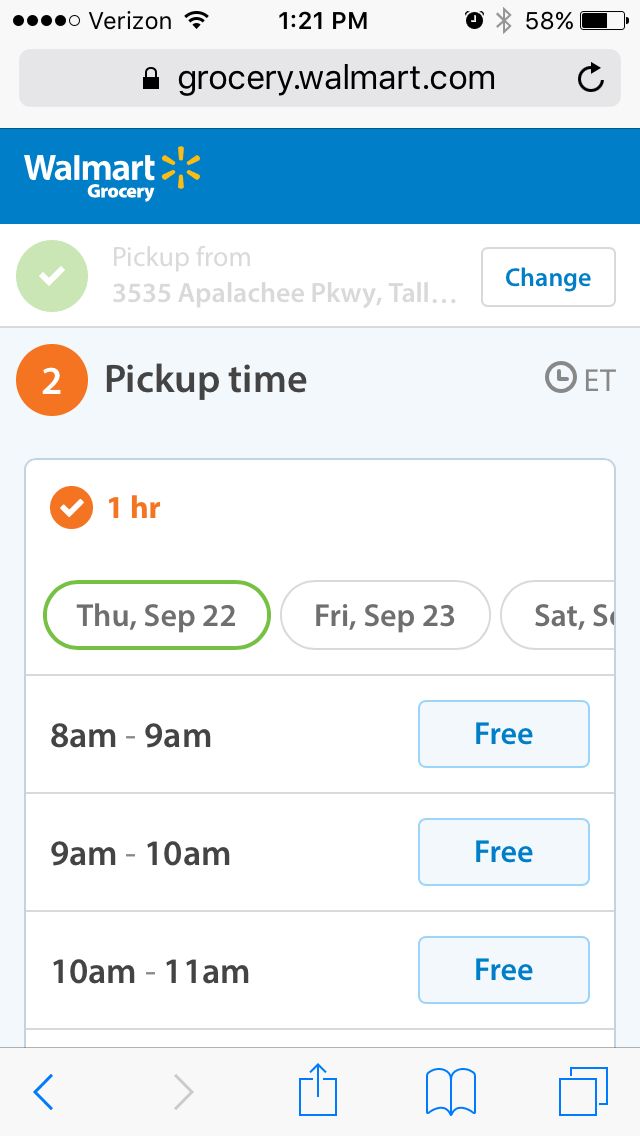The image size is (640, 1136).
Task: Choose the Free 9am - 10am slot
Action: point(504,852)
